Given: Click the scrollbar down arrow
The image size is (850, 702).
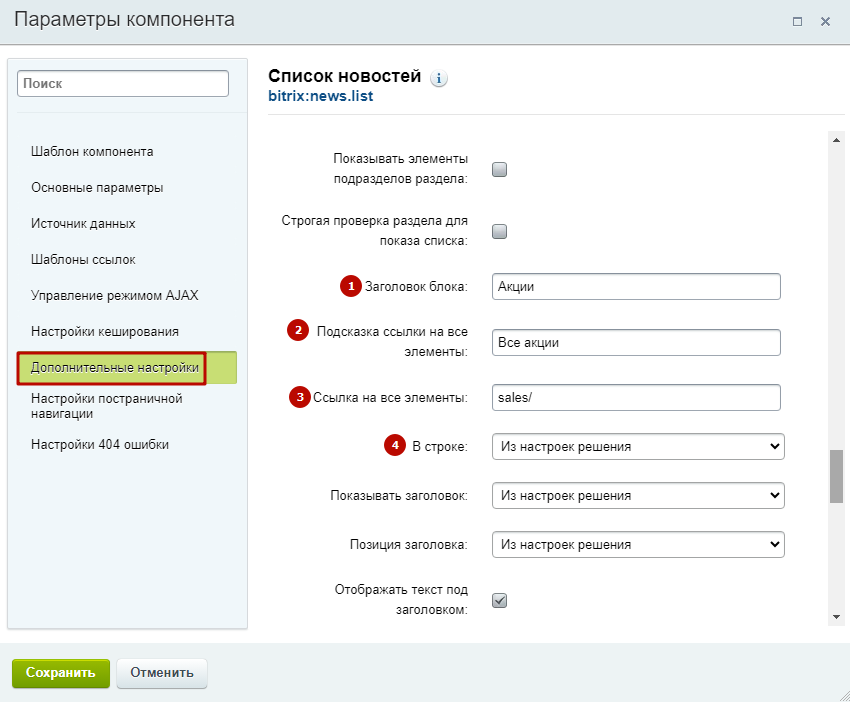Looking at the screenshot, I should 836,617.
